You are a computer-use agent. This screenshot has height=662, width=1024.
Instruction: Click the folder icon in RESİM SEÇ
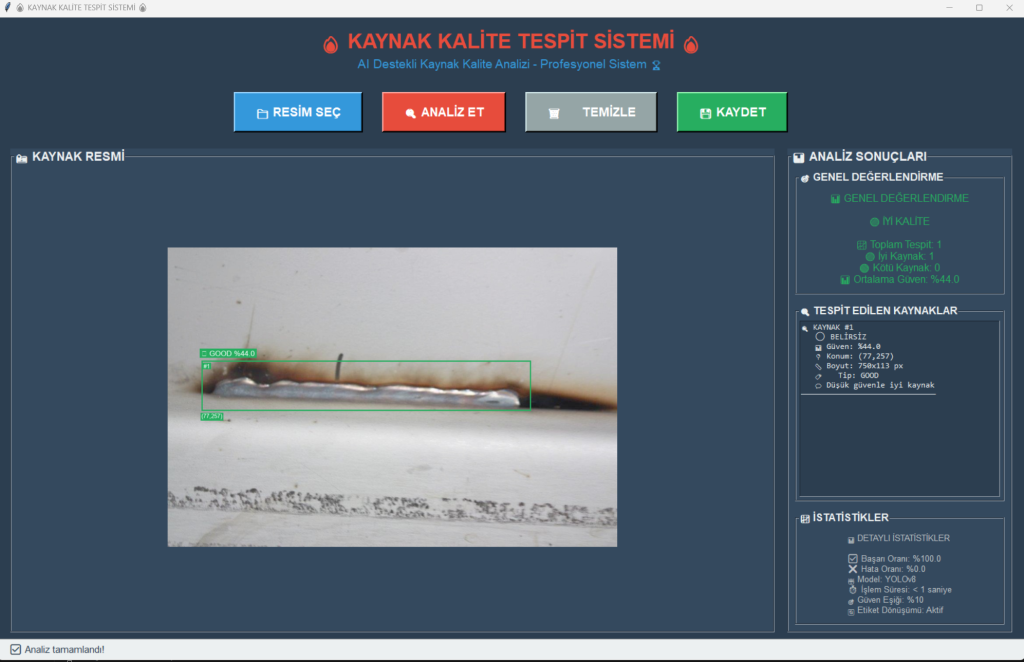pyautogui.click(x=262, y=113)
